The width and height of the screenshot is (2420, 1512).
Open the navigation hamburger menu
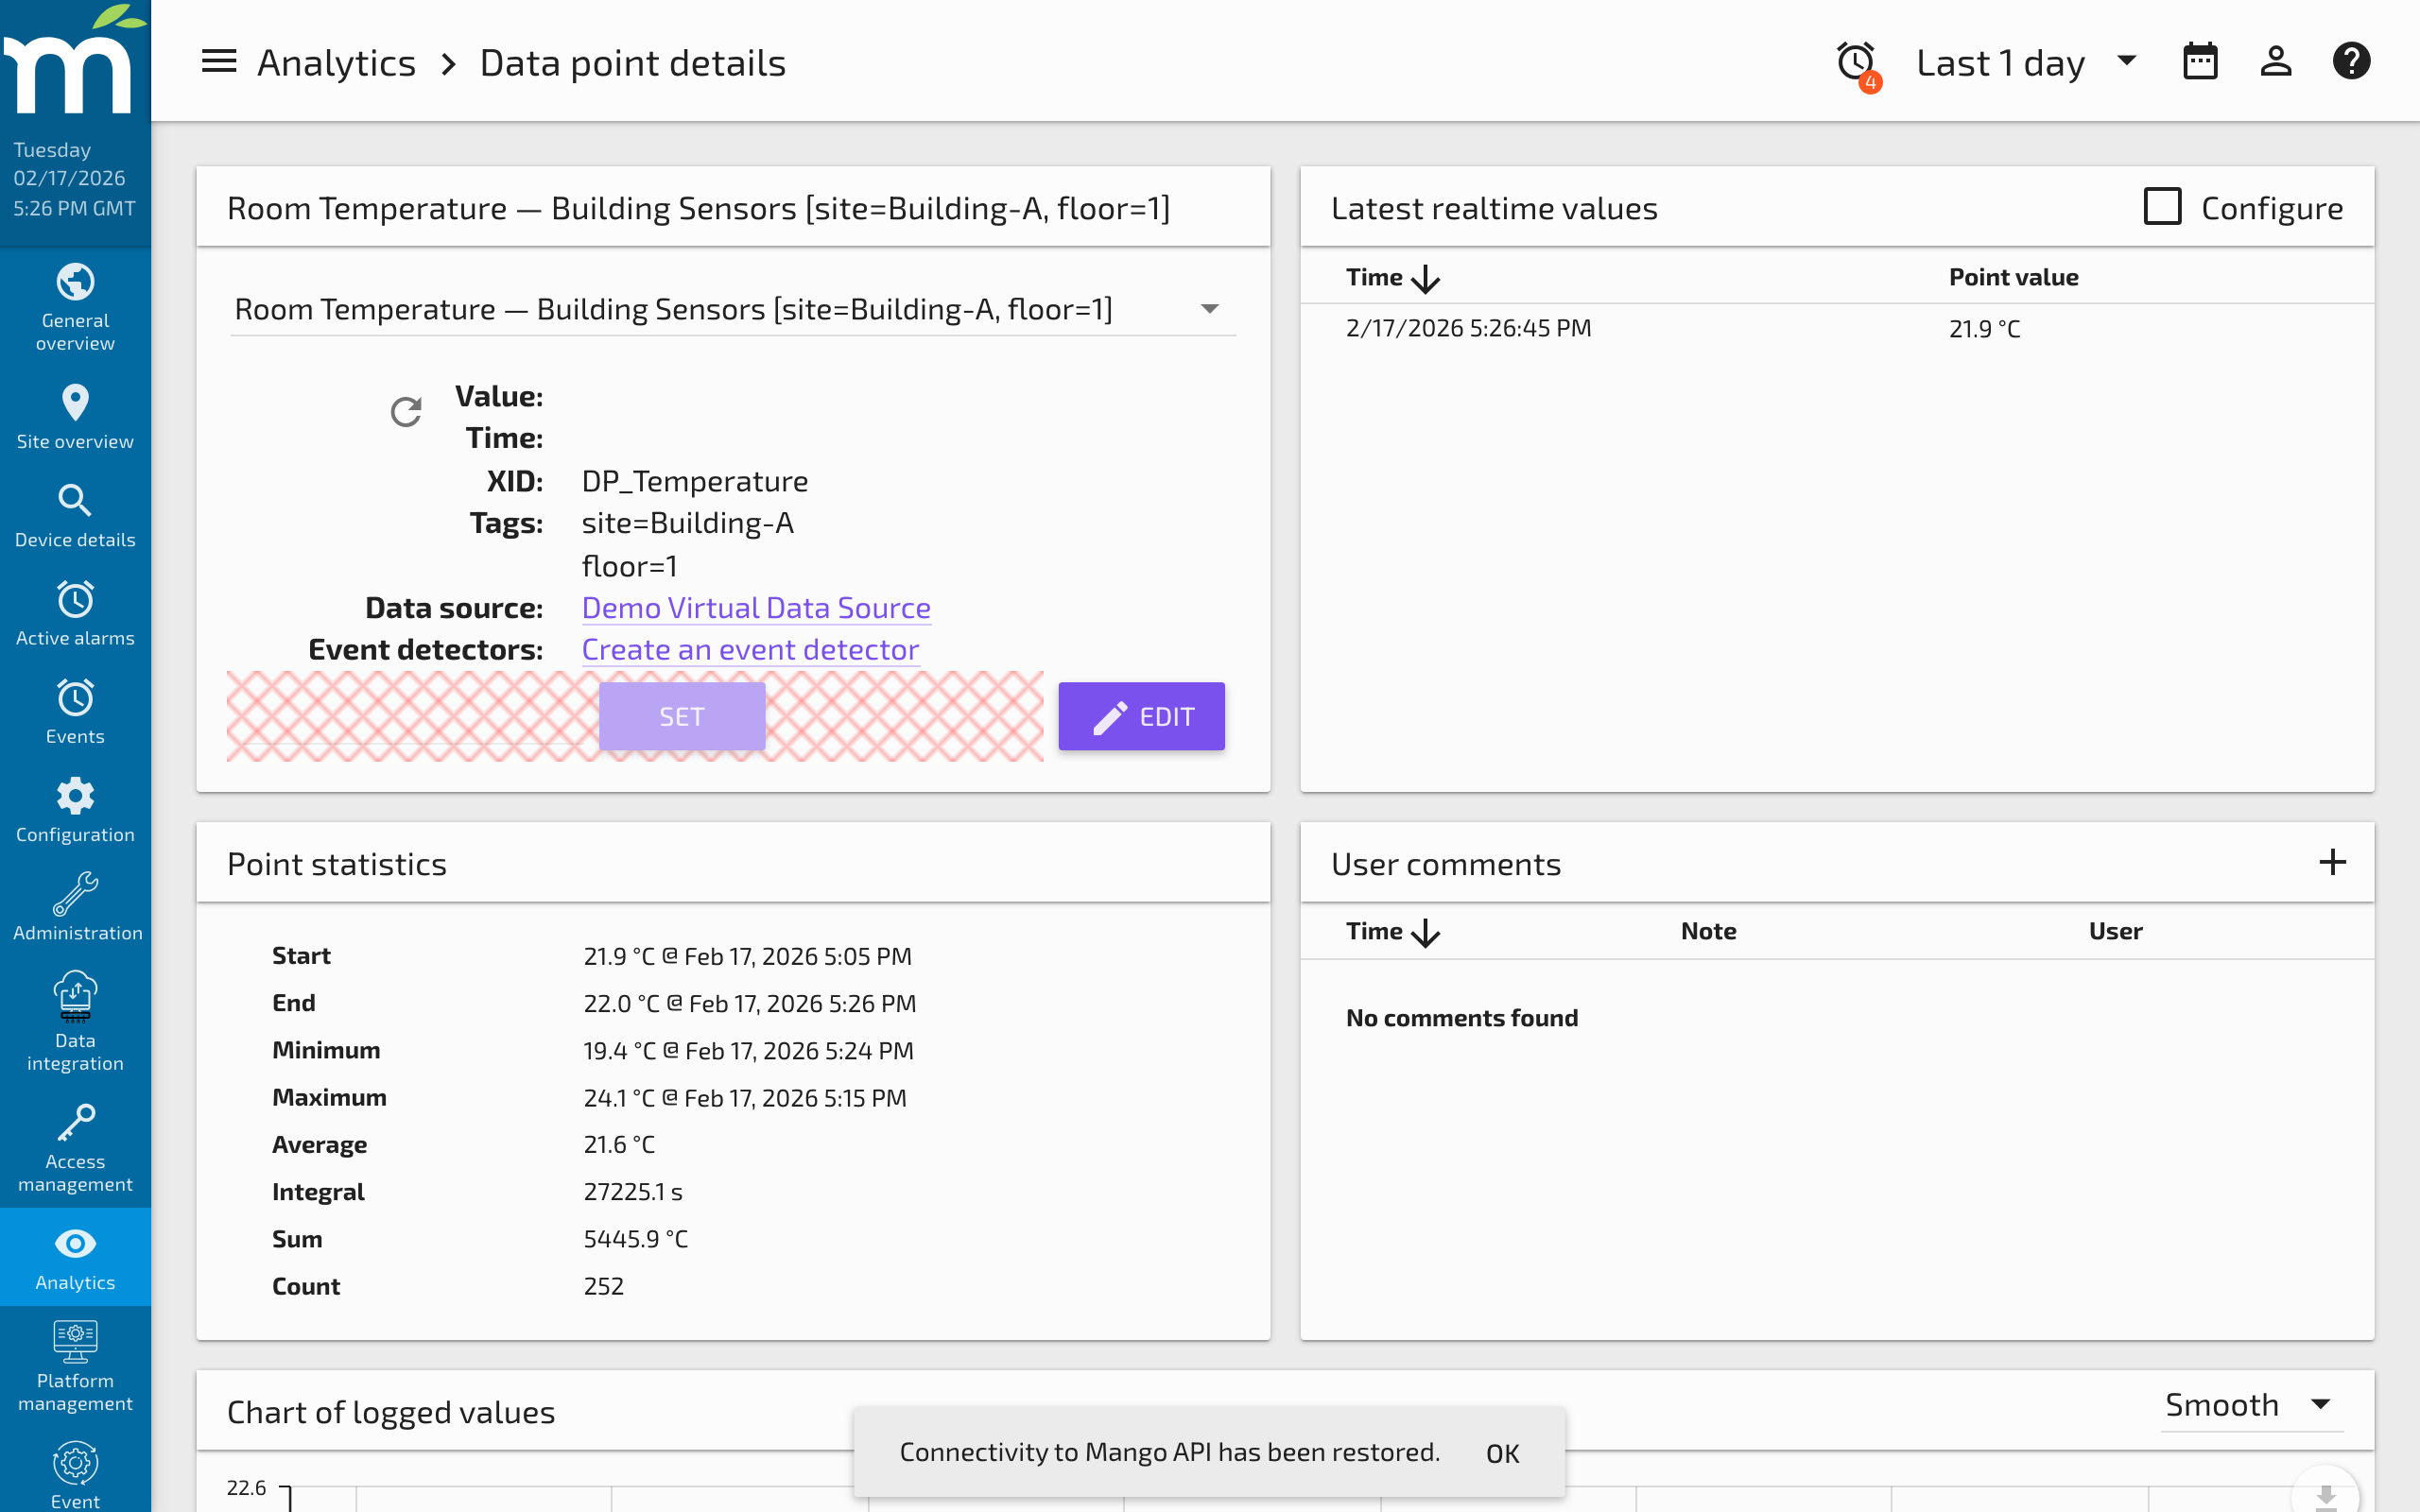[218, 61]
